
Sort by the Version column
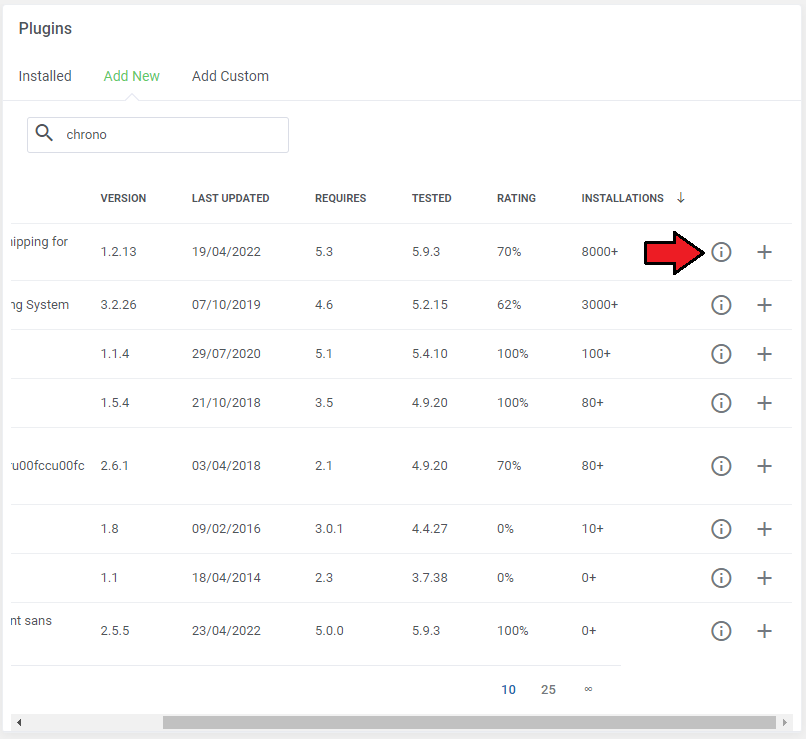(123, 198)
